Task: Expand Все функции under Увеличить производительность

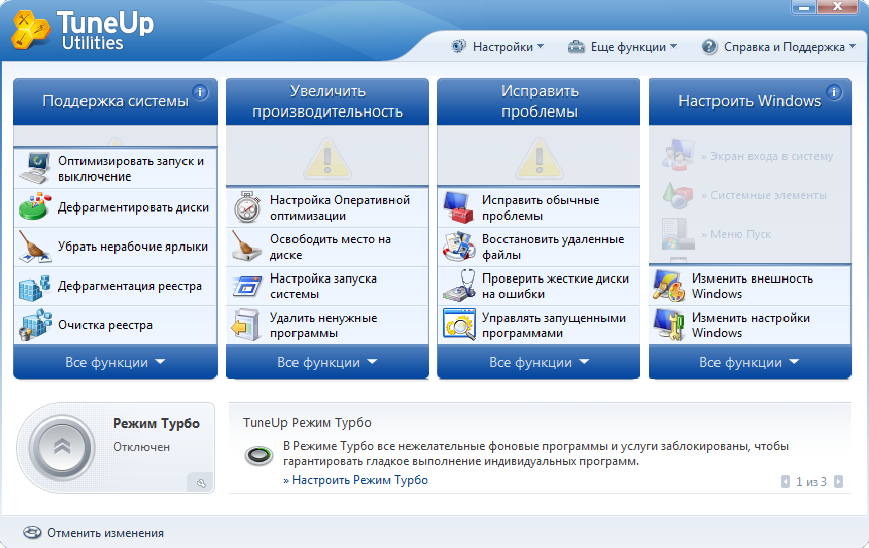Action: (327, 362)
